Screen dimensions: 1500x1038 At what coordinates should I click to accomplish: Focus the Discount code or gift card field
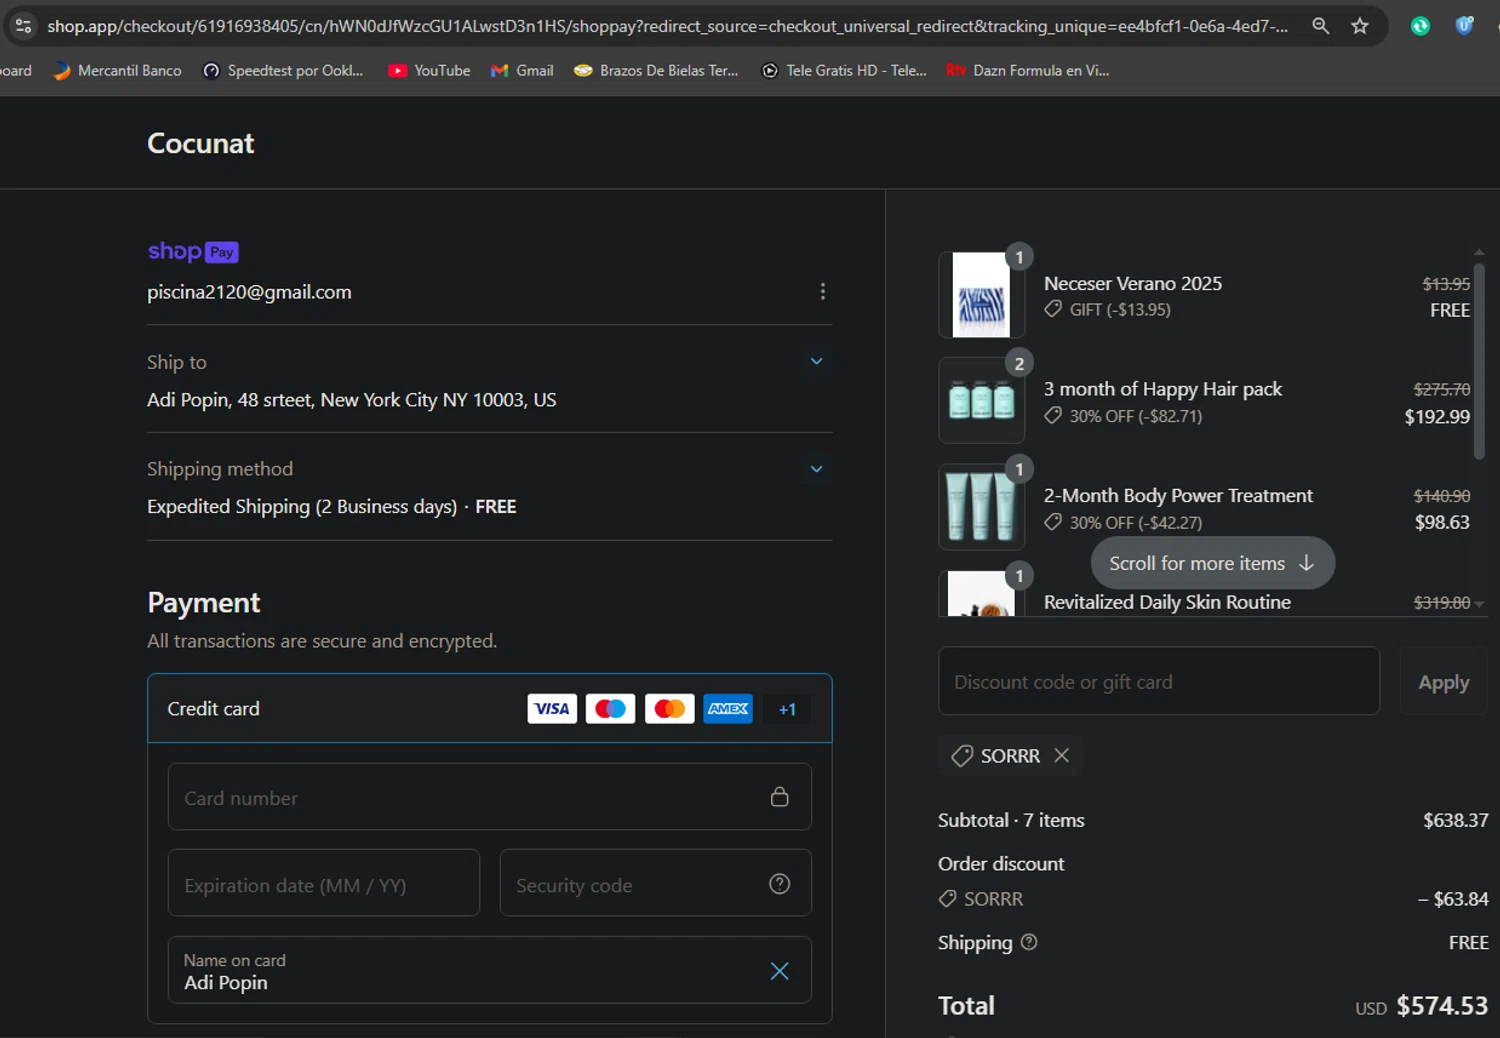point(1159,681)
